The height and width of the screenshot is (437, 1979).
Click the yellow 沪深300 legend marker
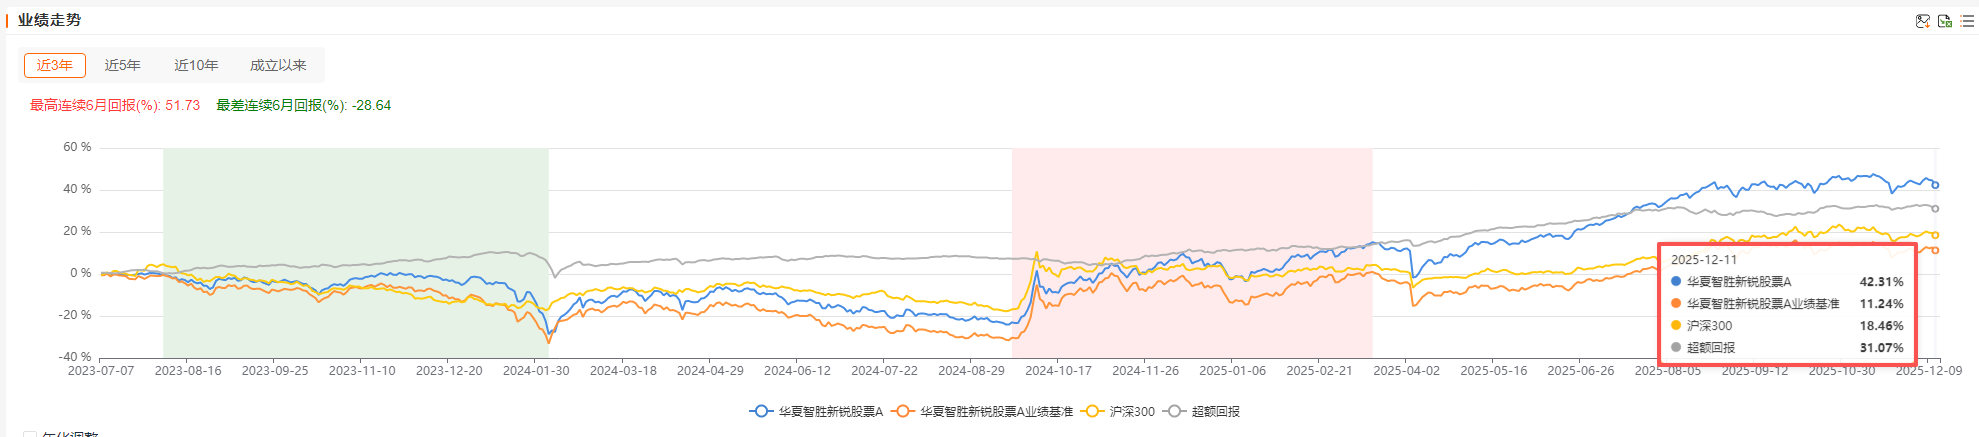tap(1092, 411)
